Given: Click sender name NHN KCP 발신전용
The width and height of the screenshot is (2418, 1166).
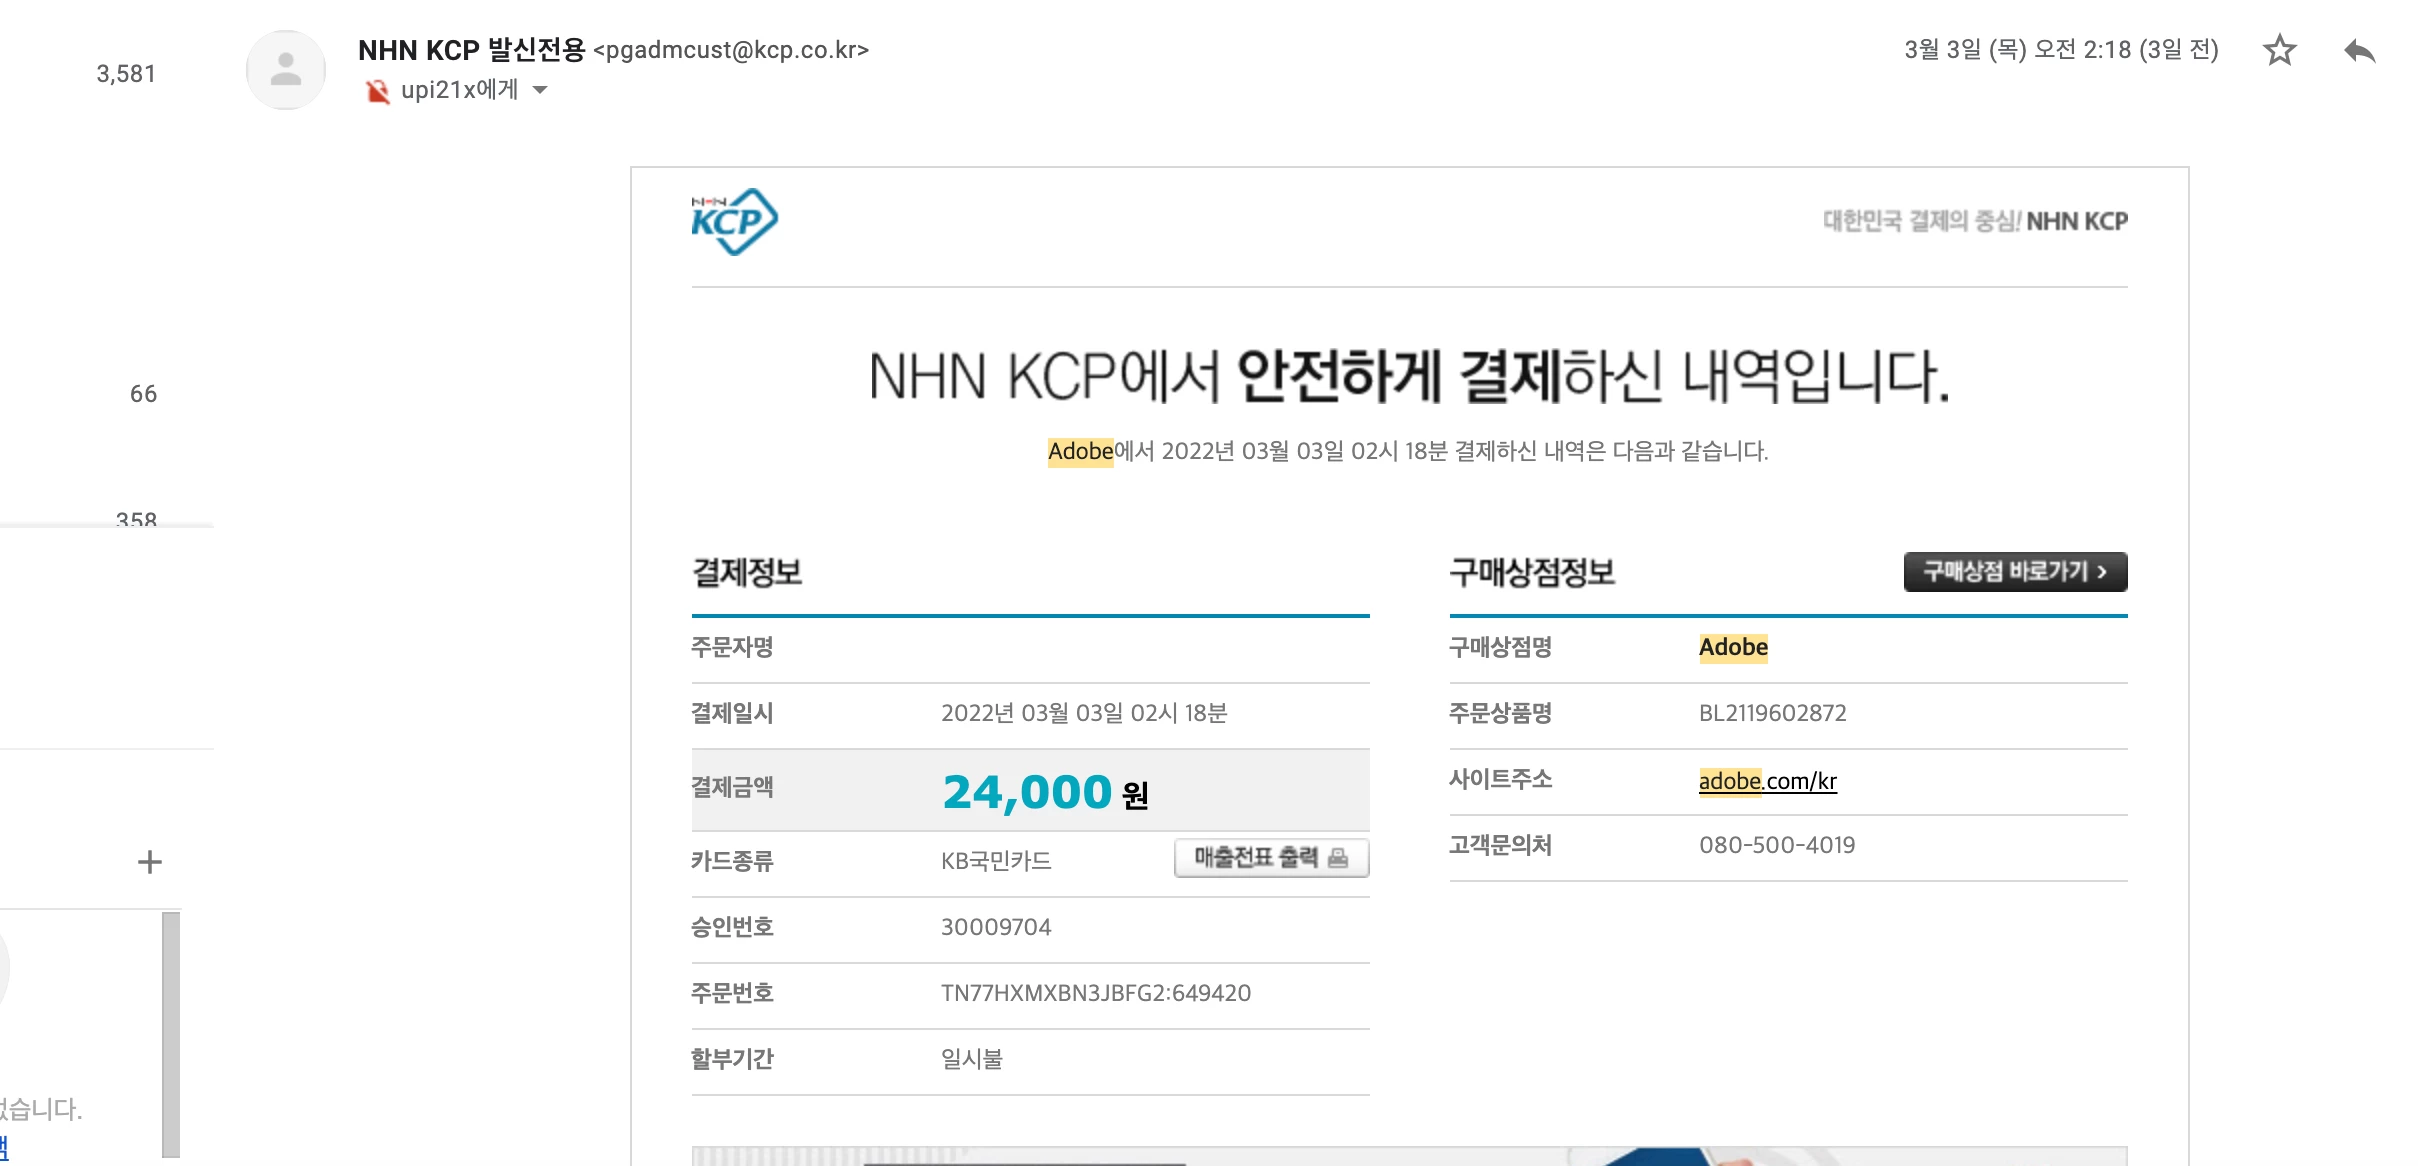Looking at the screenshot, I should click(471, 49).
